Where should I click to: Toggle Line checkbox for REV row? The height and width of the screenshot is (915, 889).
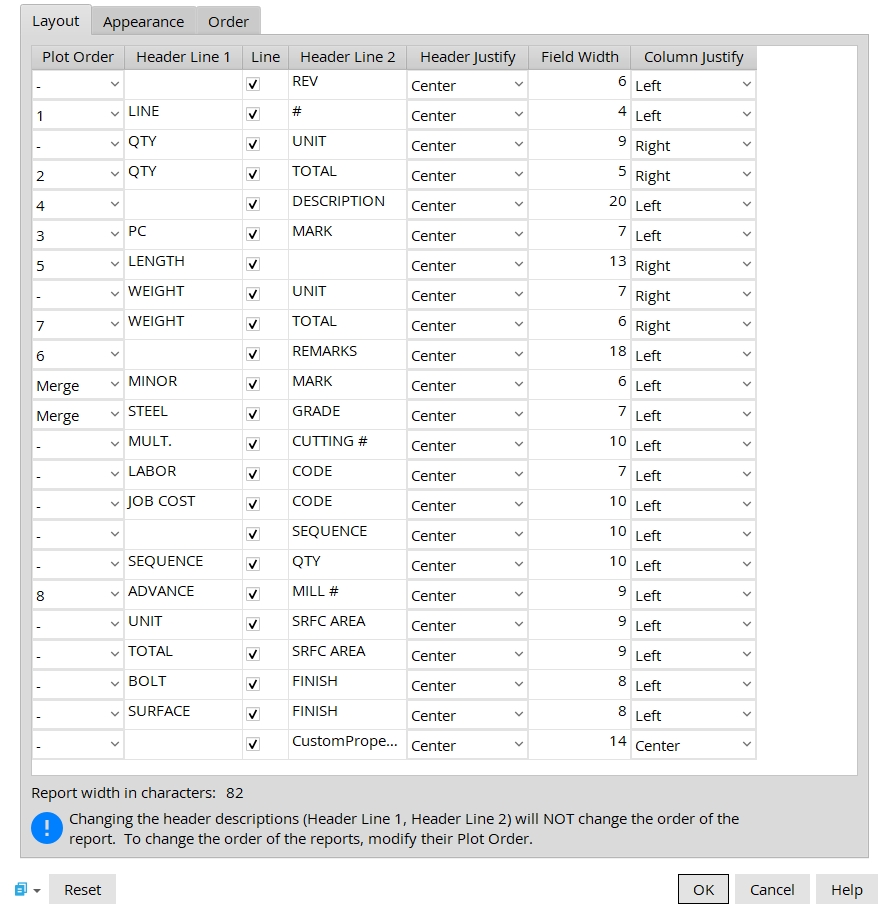(x=253, y=85)
